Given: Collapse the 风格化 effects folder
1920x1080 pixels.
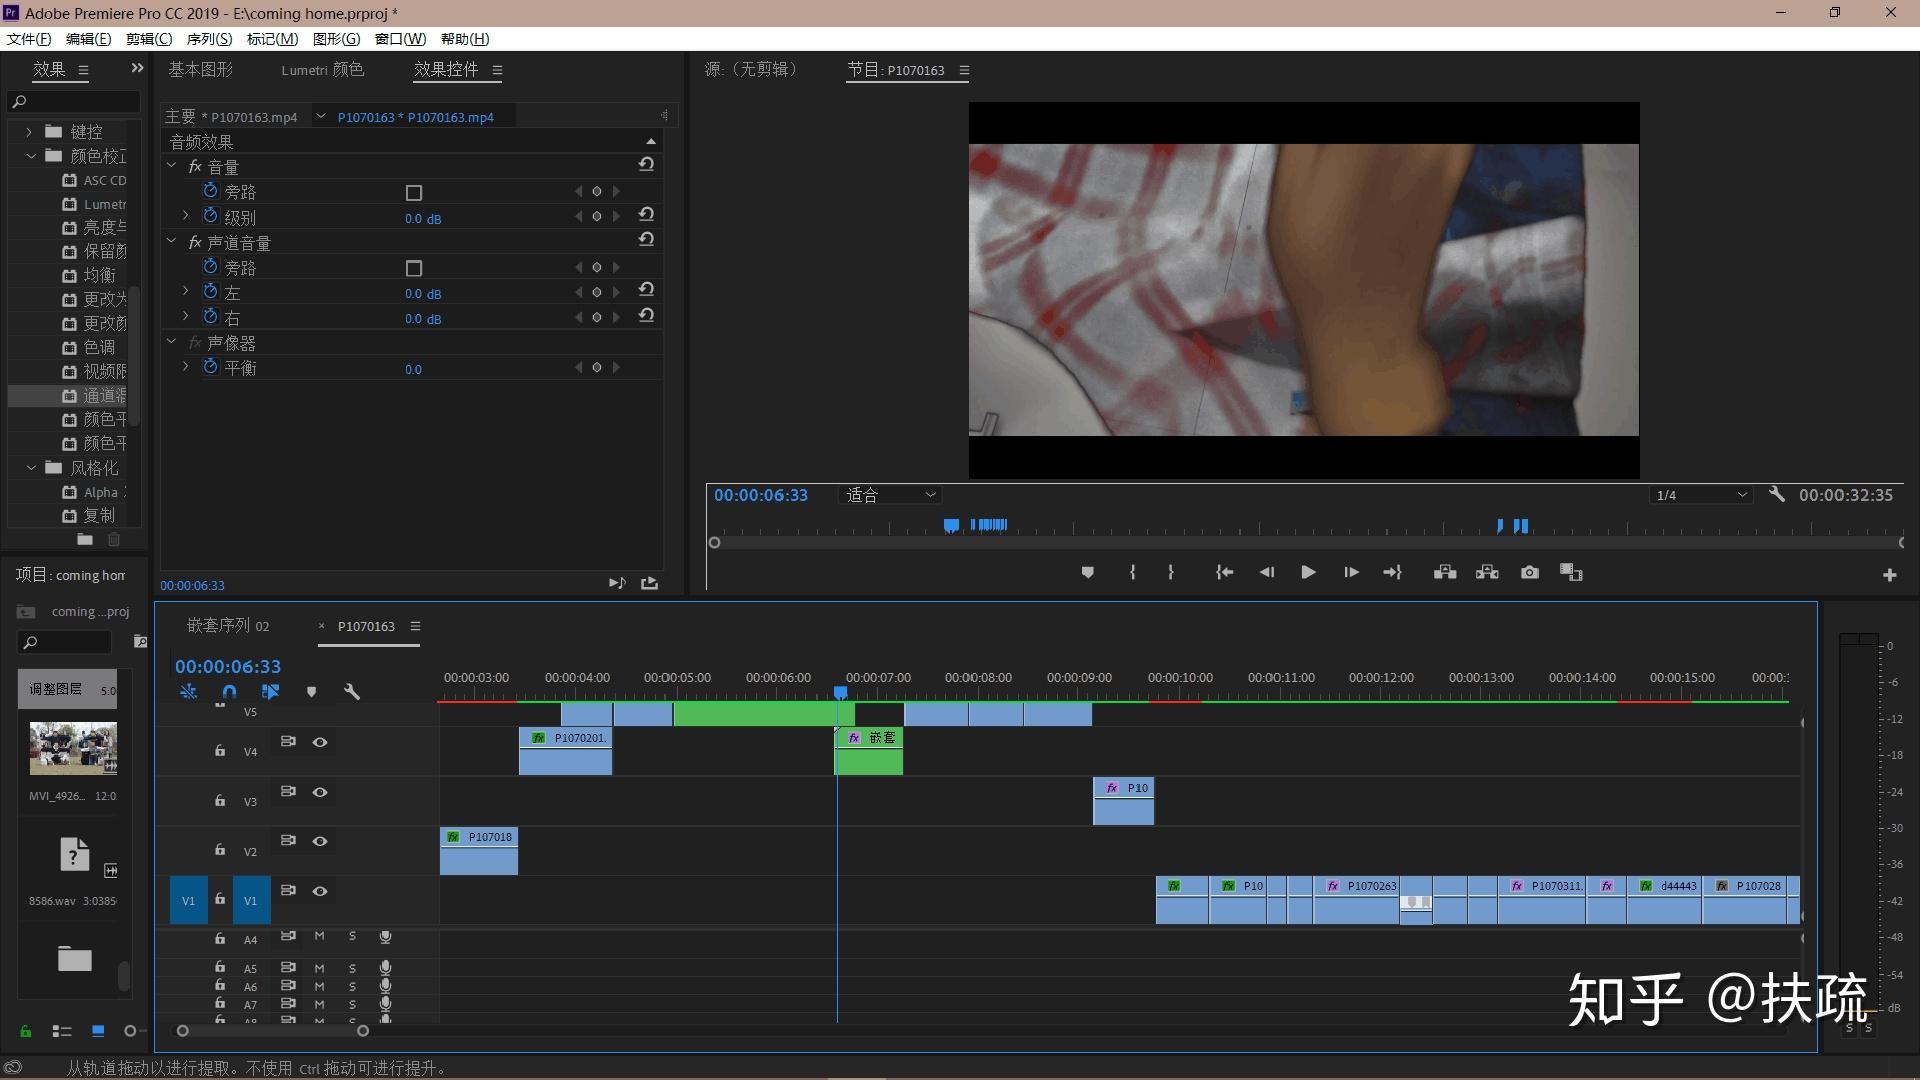Looking at the screenshot, I should (30, 467).
